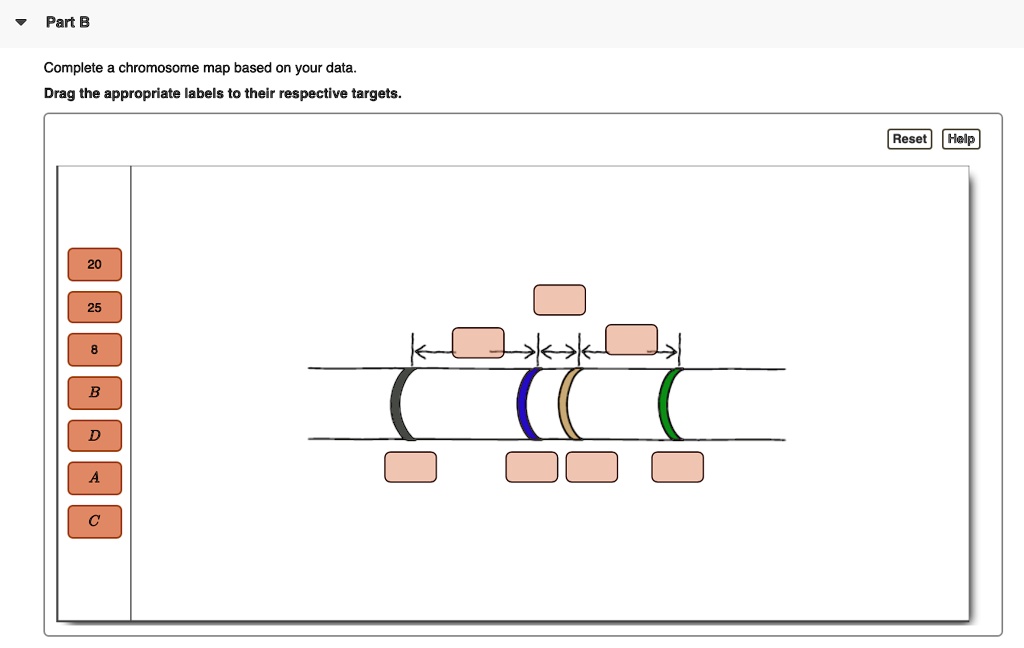This screenshot has height=648, width=1024.
Task: Click the distance target on the left arrow
Action: click(x=478, y=341)
